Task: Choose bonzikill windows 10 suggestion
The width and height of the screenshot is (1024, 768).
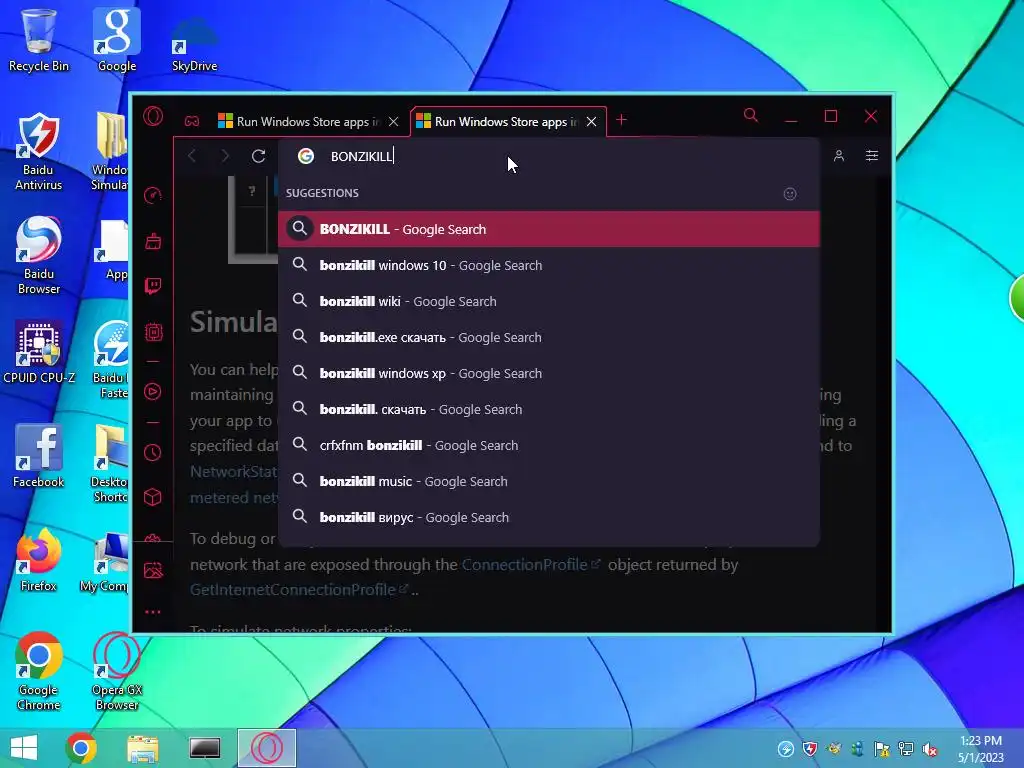Action: coord(549,265)
